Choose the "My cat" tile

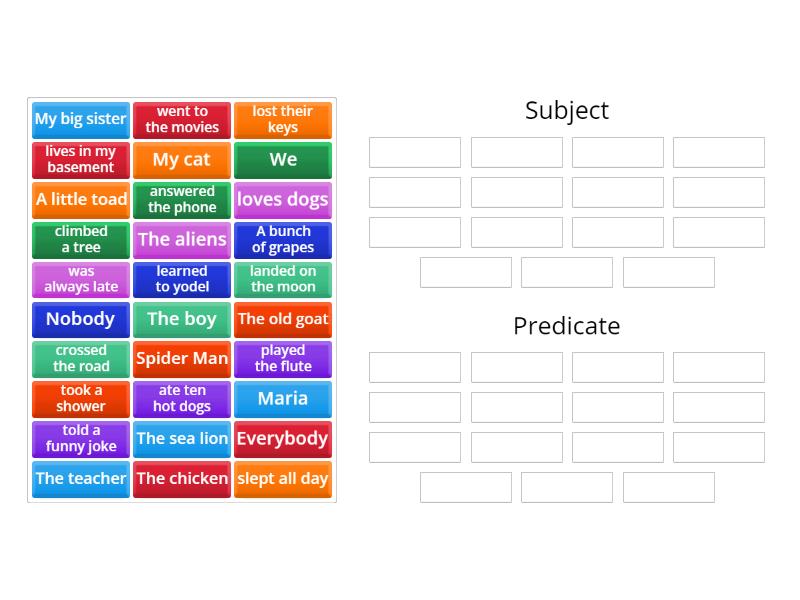[182, 160]
